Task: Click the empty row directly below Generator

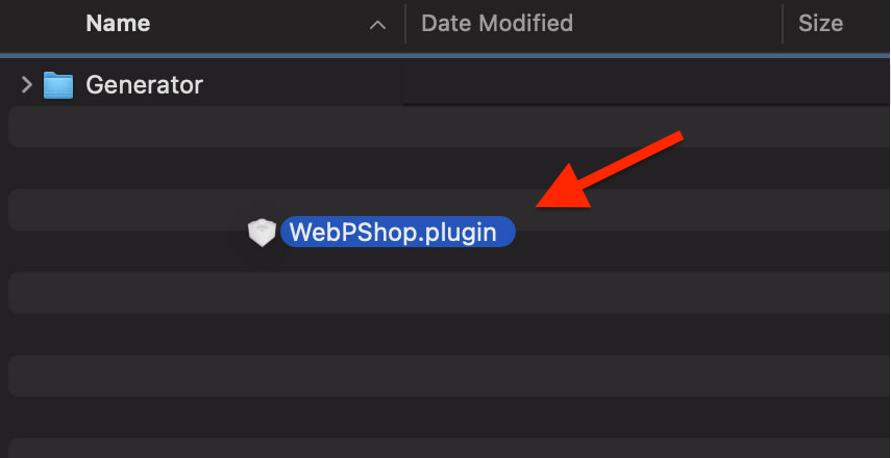Action: [x=445, y=128]
